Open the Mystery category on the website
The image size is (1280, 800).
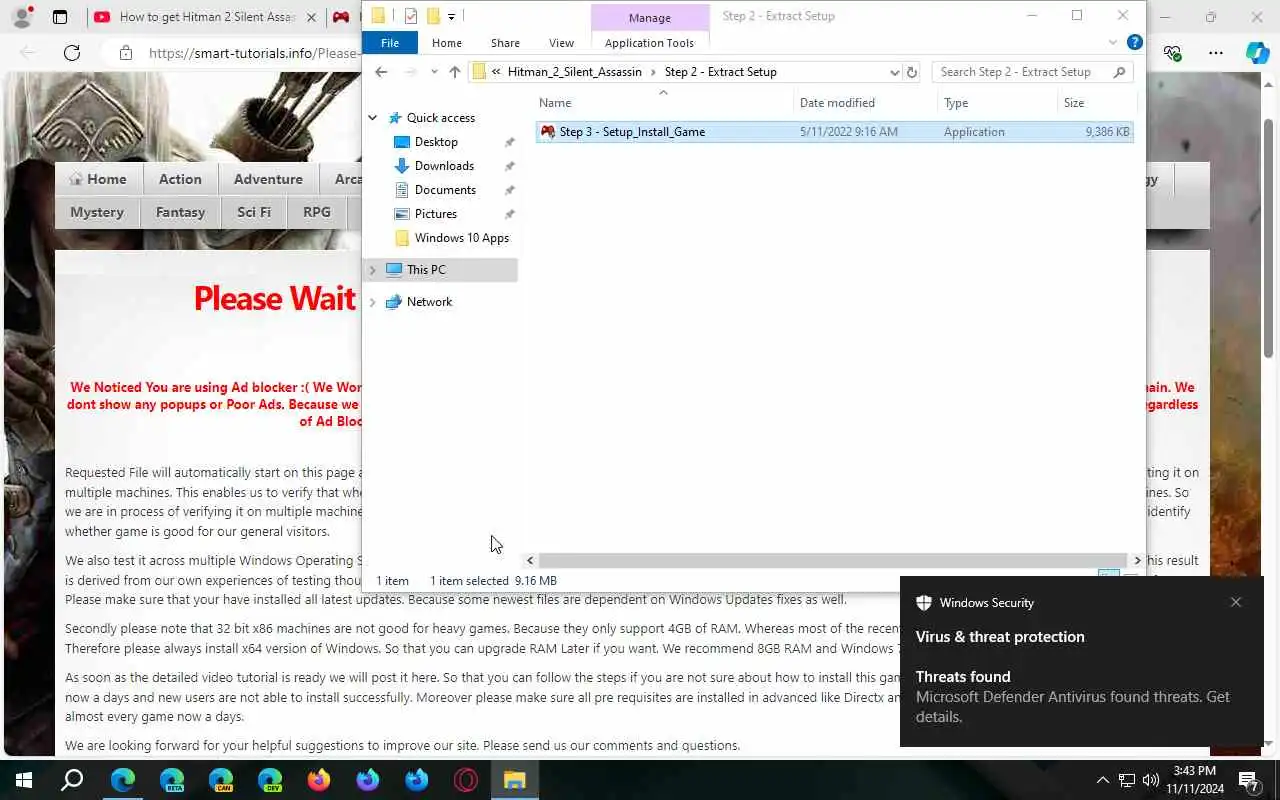pyautogui.click(x=97, y=212)
